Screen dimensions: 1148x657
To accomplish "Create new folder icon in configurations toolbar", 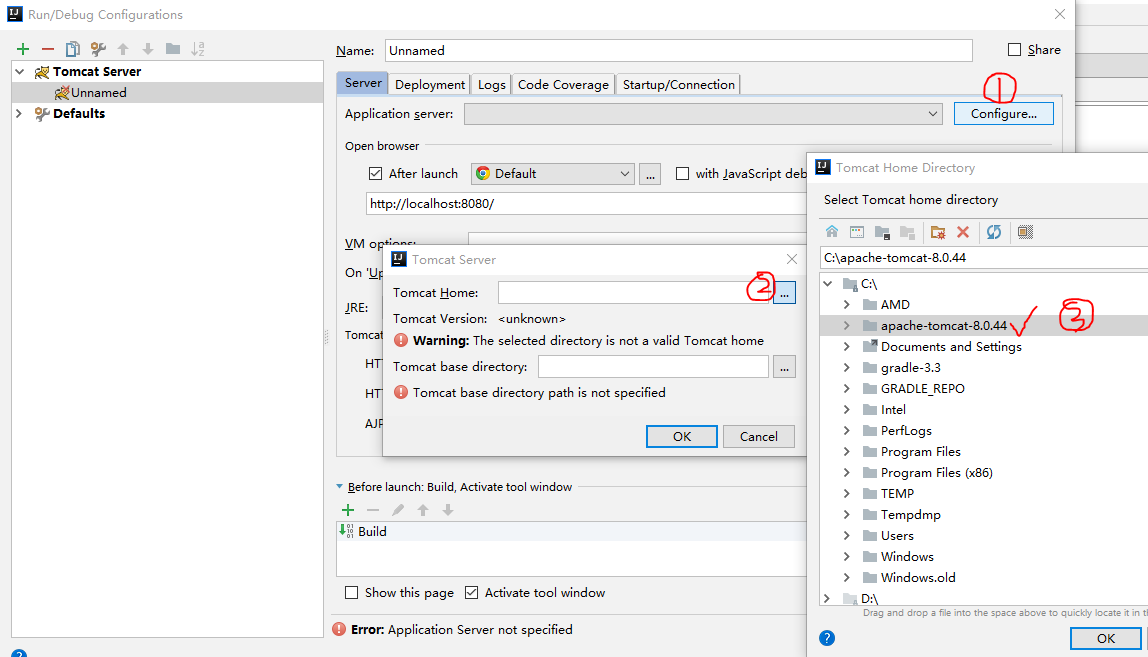I will tap(173, 49).
